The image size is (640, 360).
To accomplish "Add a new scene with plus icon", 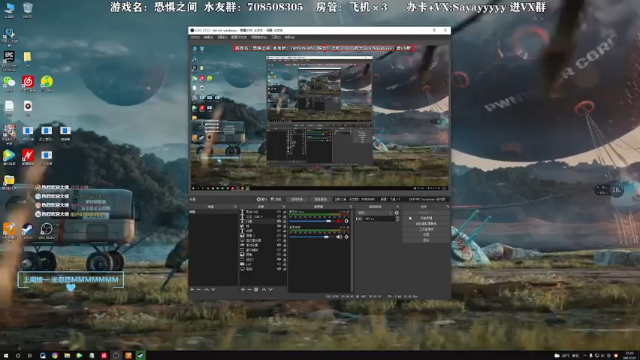I will click(x=192, y=289).
